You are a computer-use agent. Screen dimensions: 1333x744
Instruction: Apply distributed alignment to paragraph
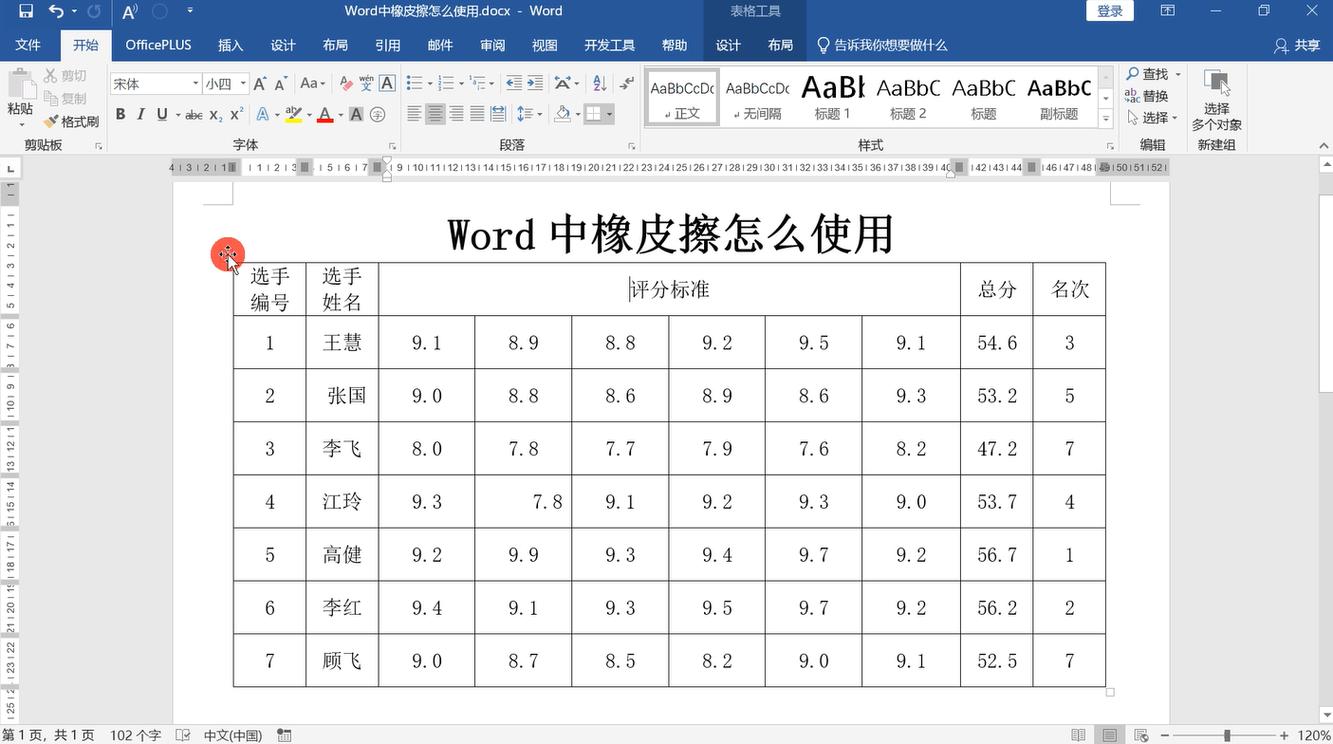(498, 115)
